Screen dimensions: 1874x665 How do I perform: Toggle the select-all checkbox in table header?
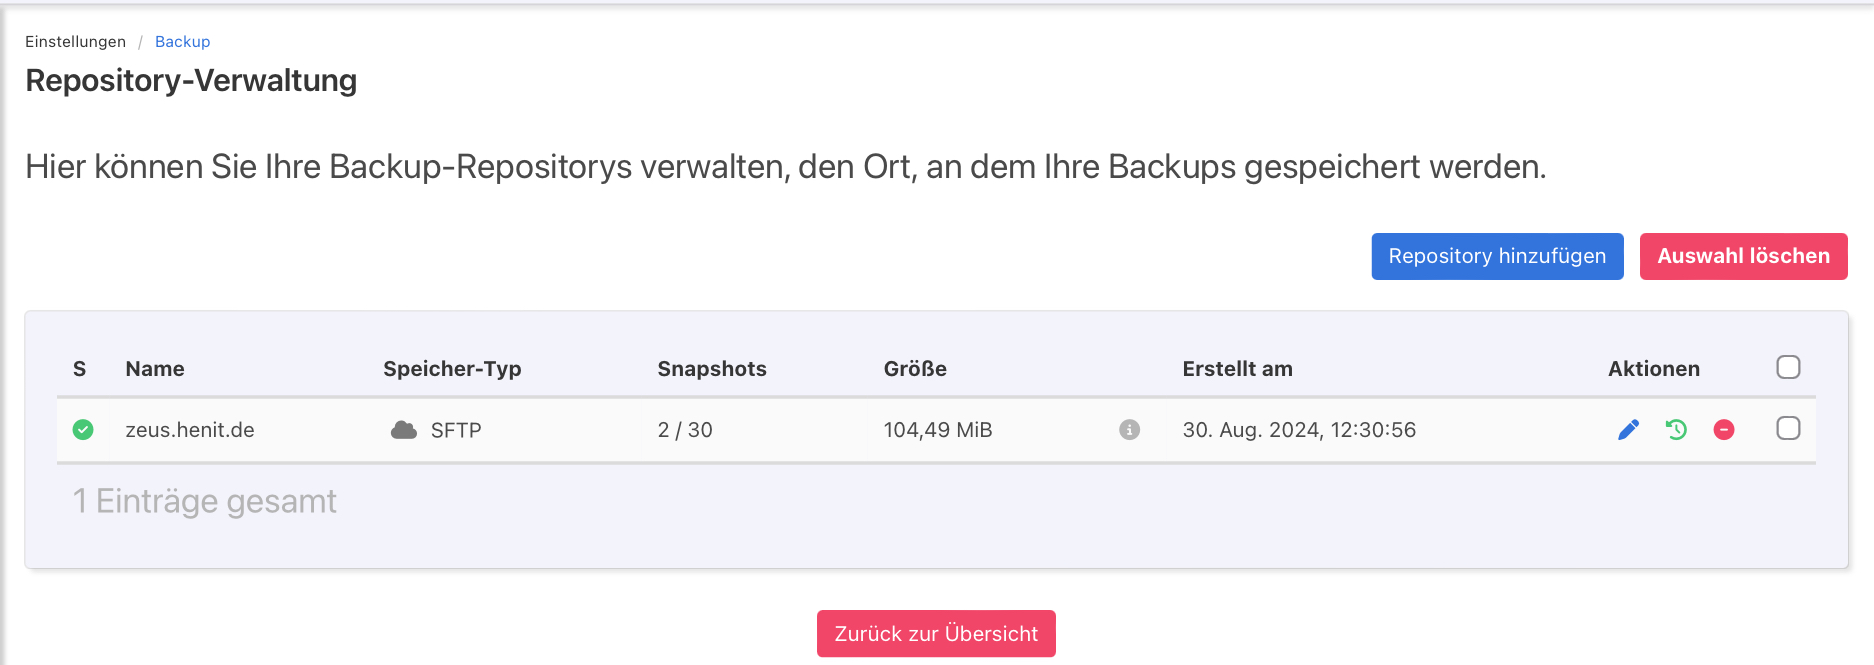tap(1788, 367)
